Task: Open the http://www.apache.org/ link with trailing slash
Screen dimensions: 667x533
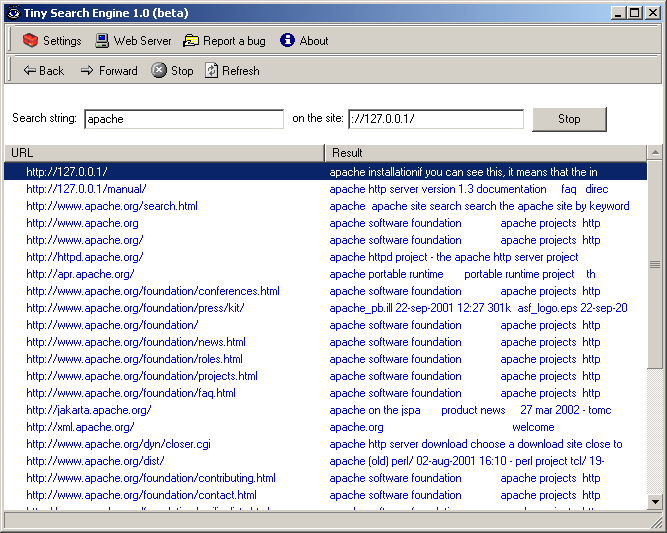Action: (85, 240)
